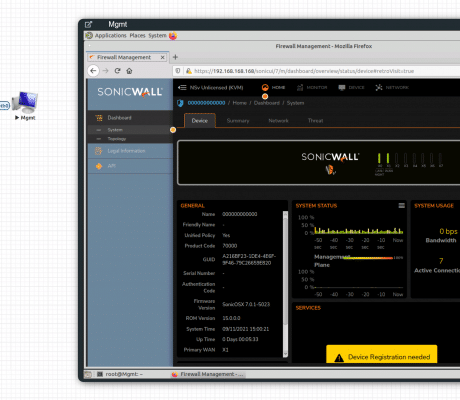This screenshot has width=460, height=400.
Task: Click the scrollbar down arrow in General panel
Action: pos(285,354)
